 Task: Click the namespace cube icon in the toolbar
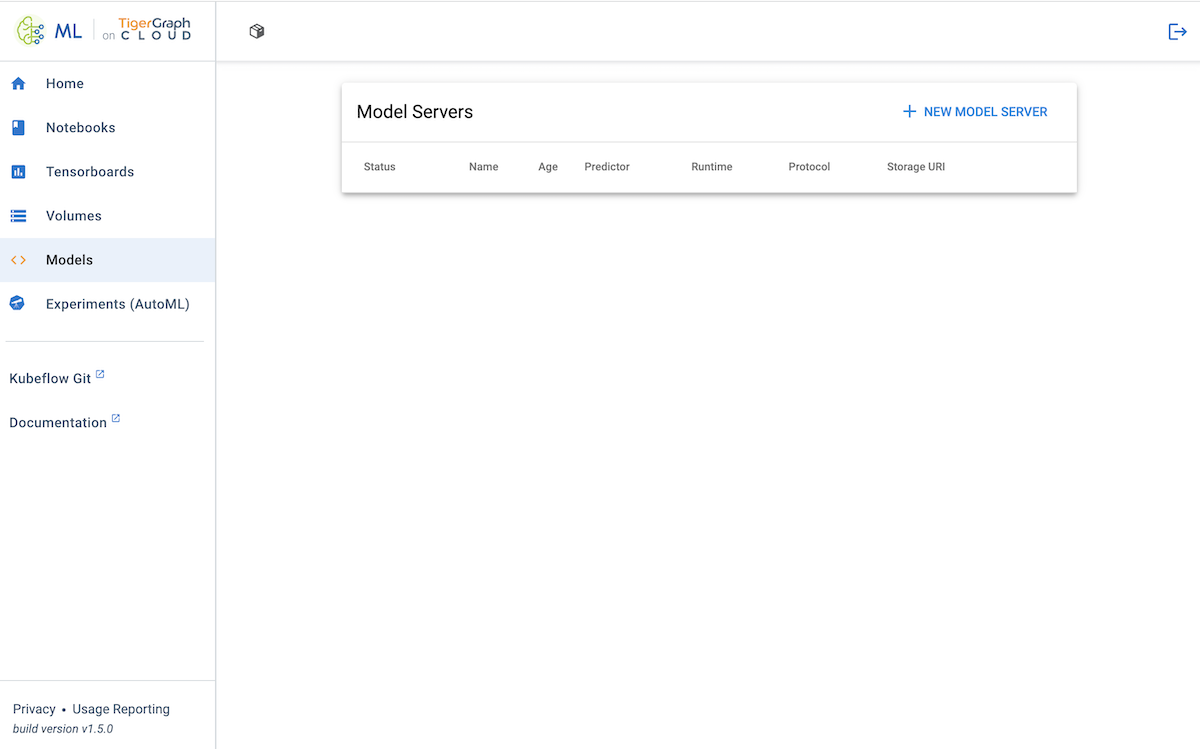pos(256,31)
